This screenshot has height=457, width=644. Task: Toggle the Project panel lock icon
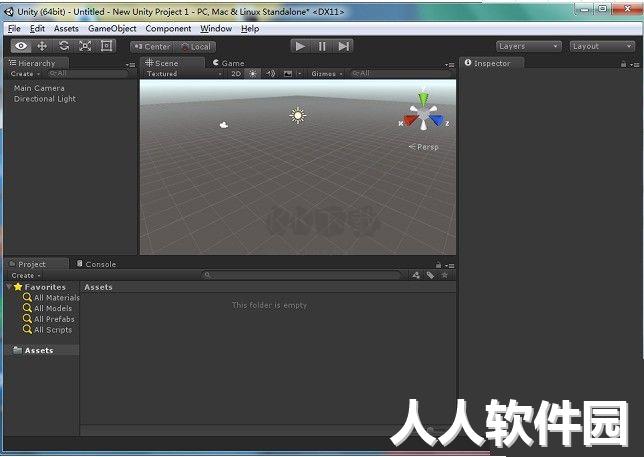438,265
